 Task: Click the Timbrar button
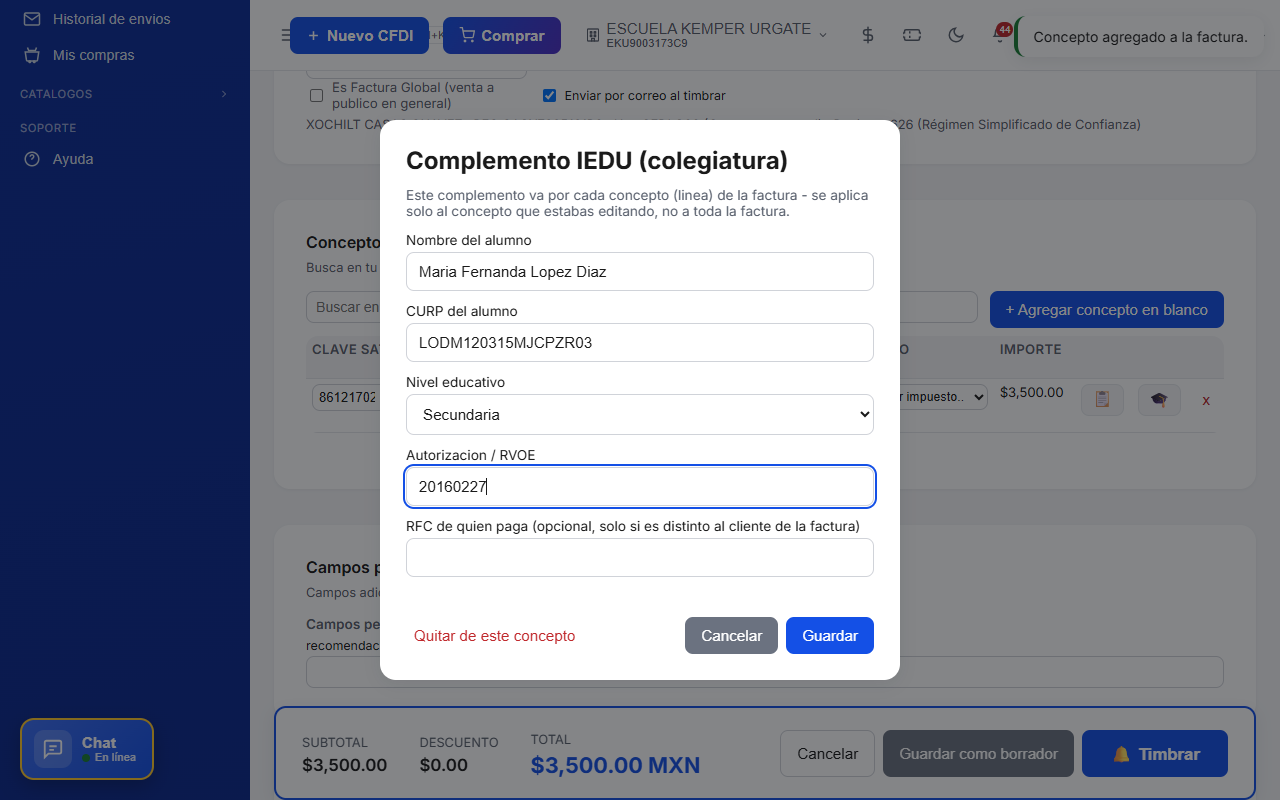(1155, 754)
